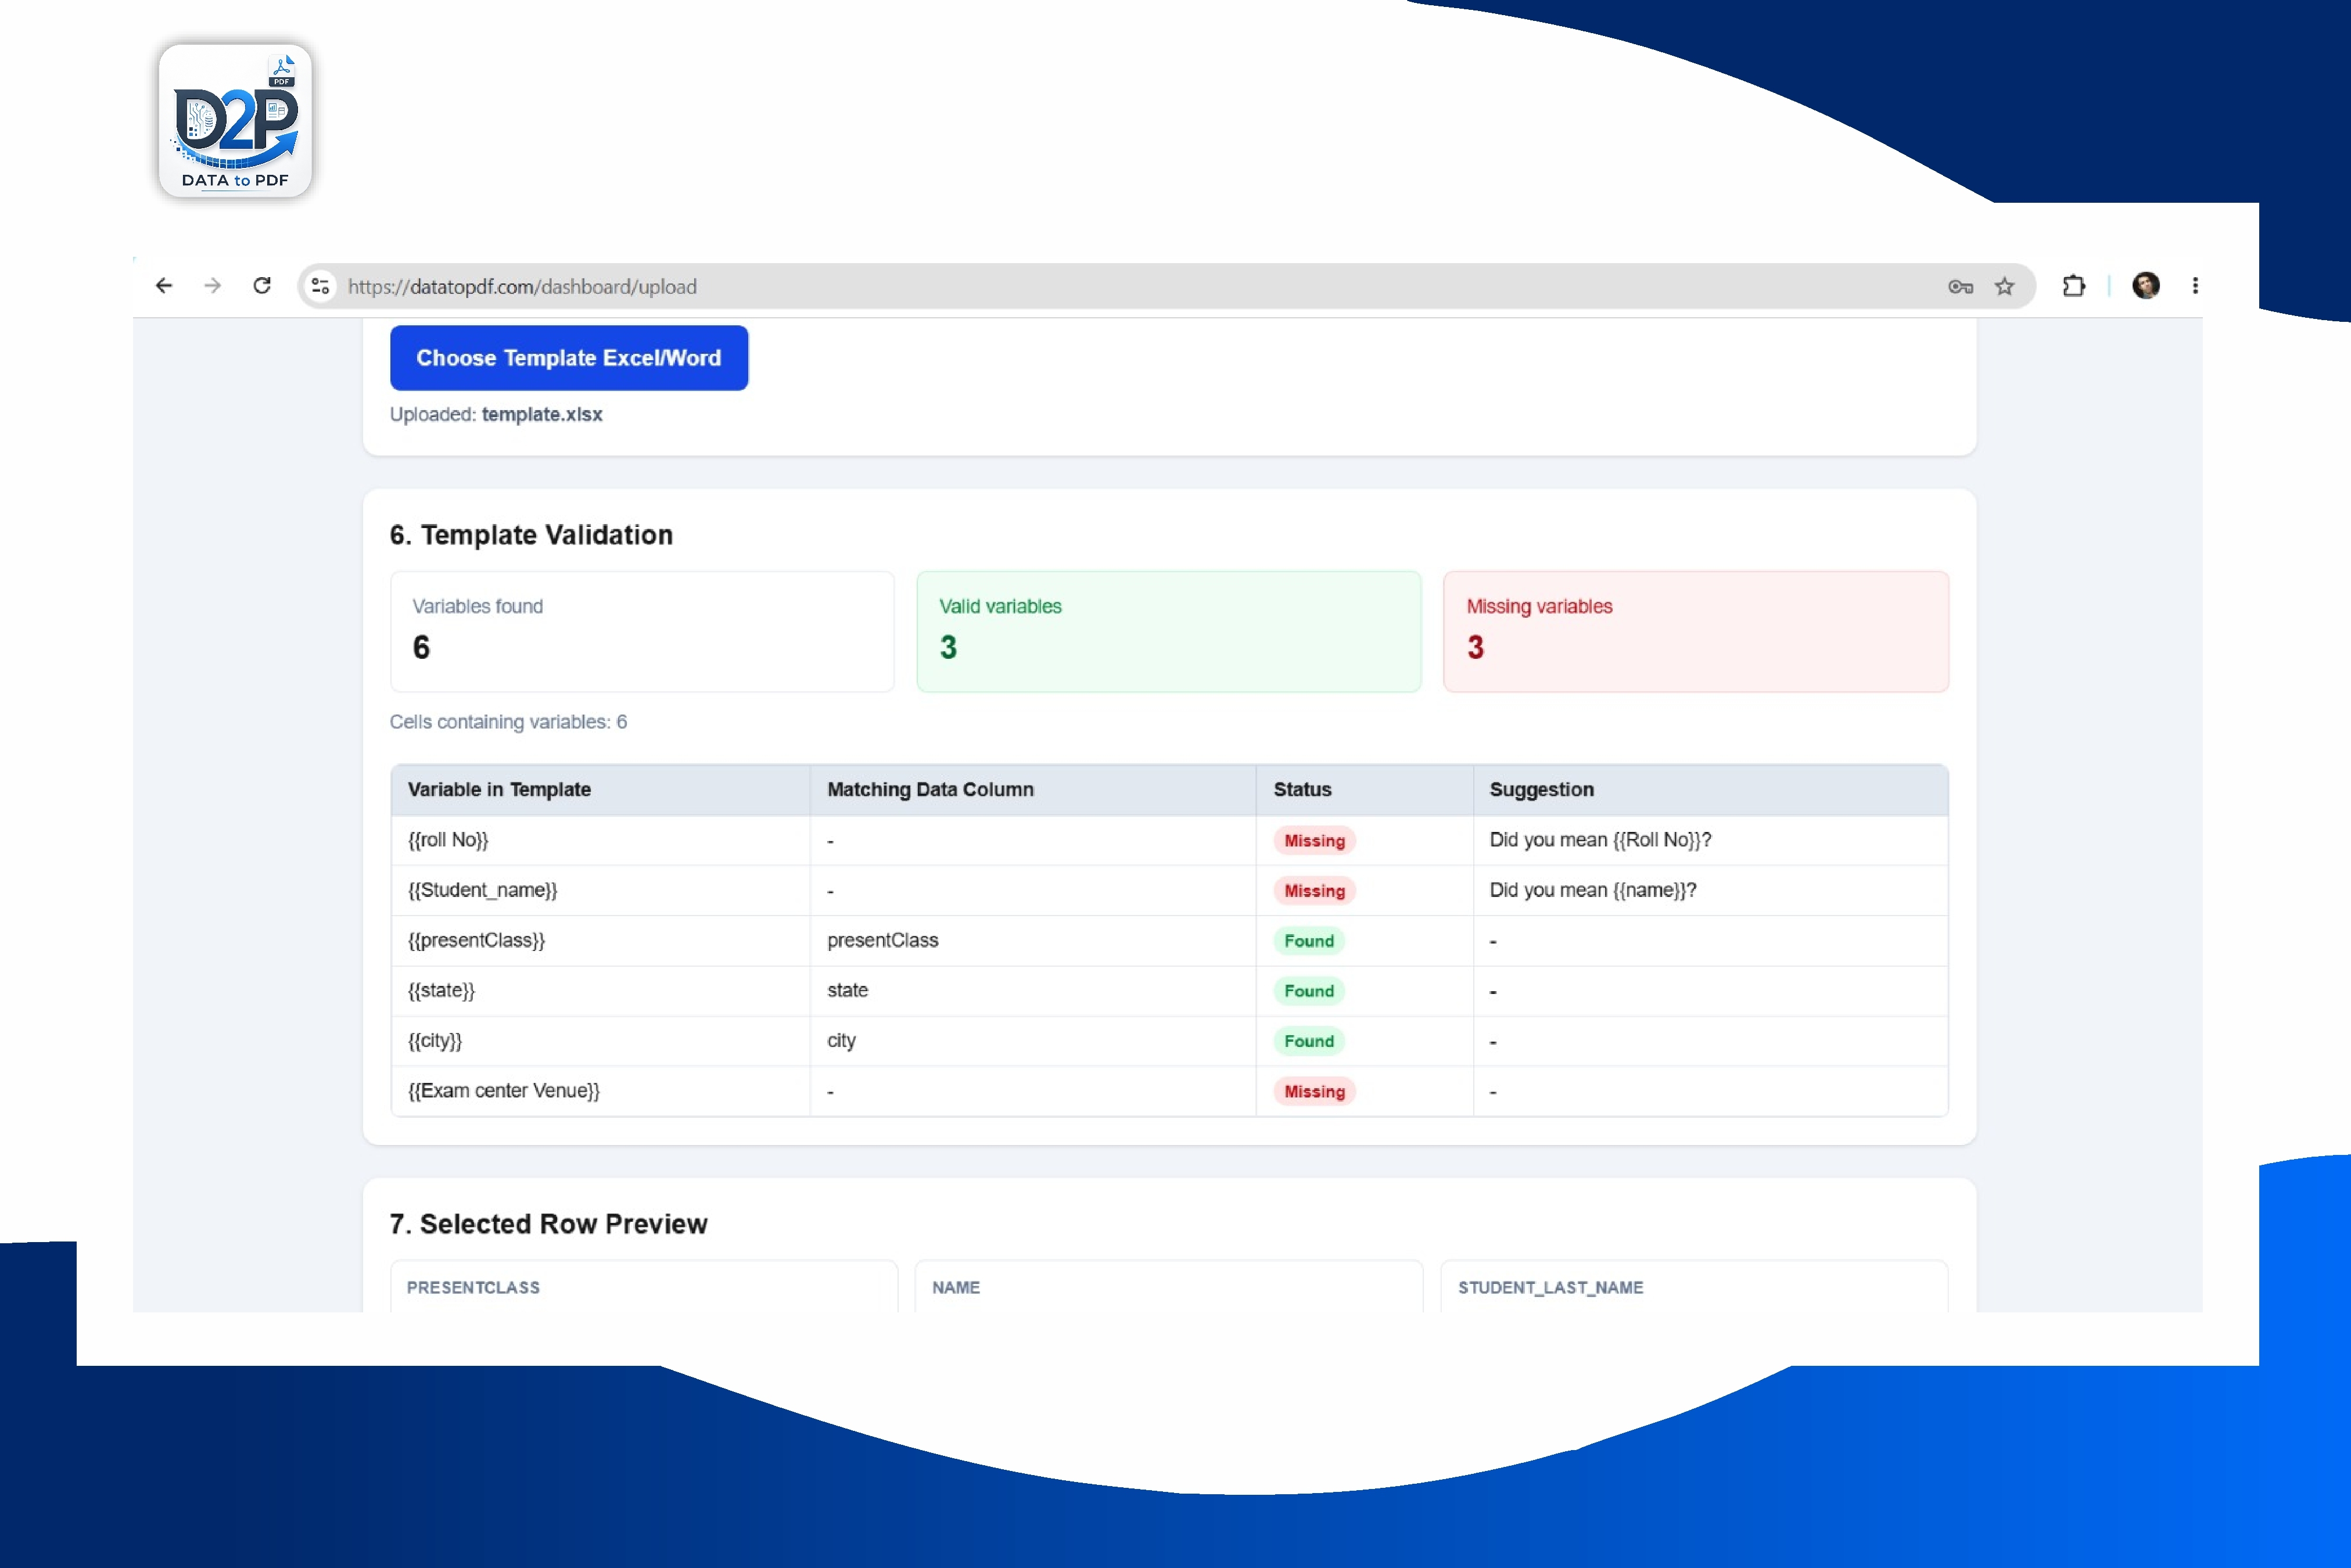The width and height of the screenshot is (2351, 1568).
Task: Click the browser forward arrow
Action: (x=212, y=286)
